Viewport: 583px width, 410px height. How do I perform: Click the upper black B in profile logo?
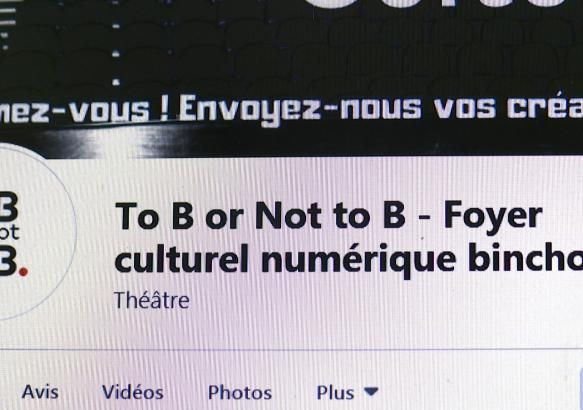click(x=8, y=206)
